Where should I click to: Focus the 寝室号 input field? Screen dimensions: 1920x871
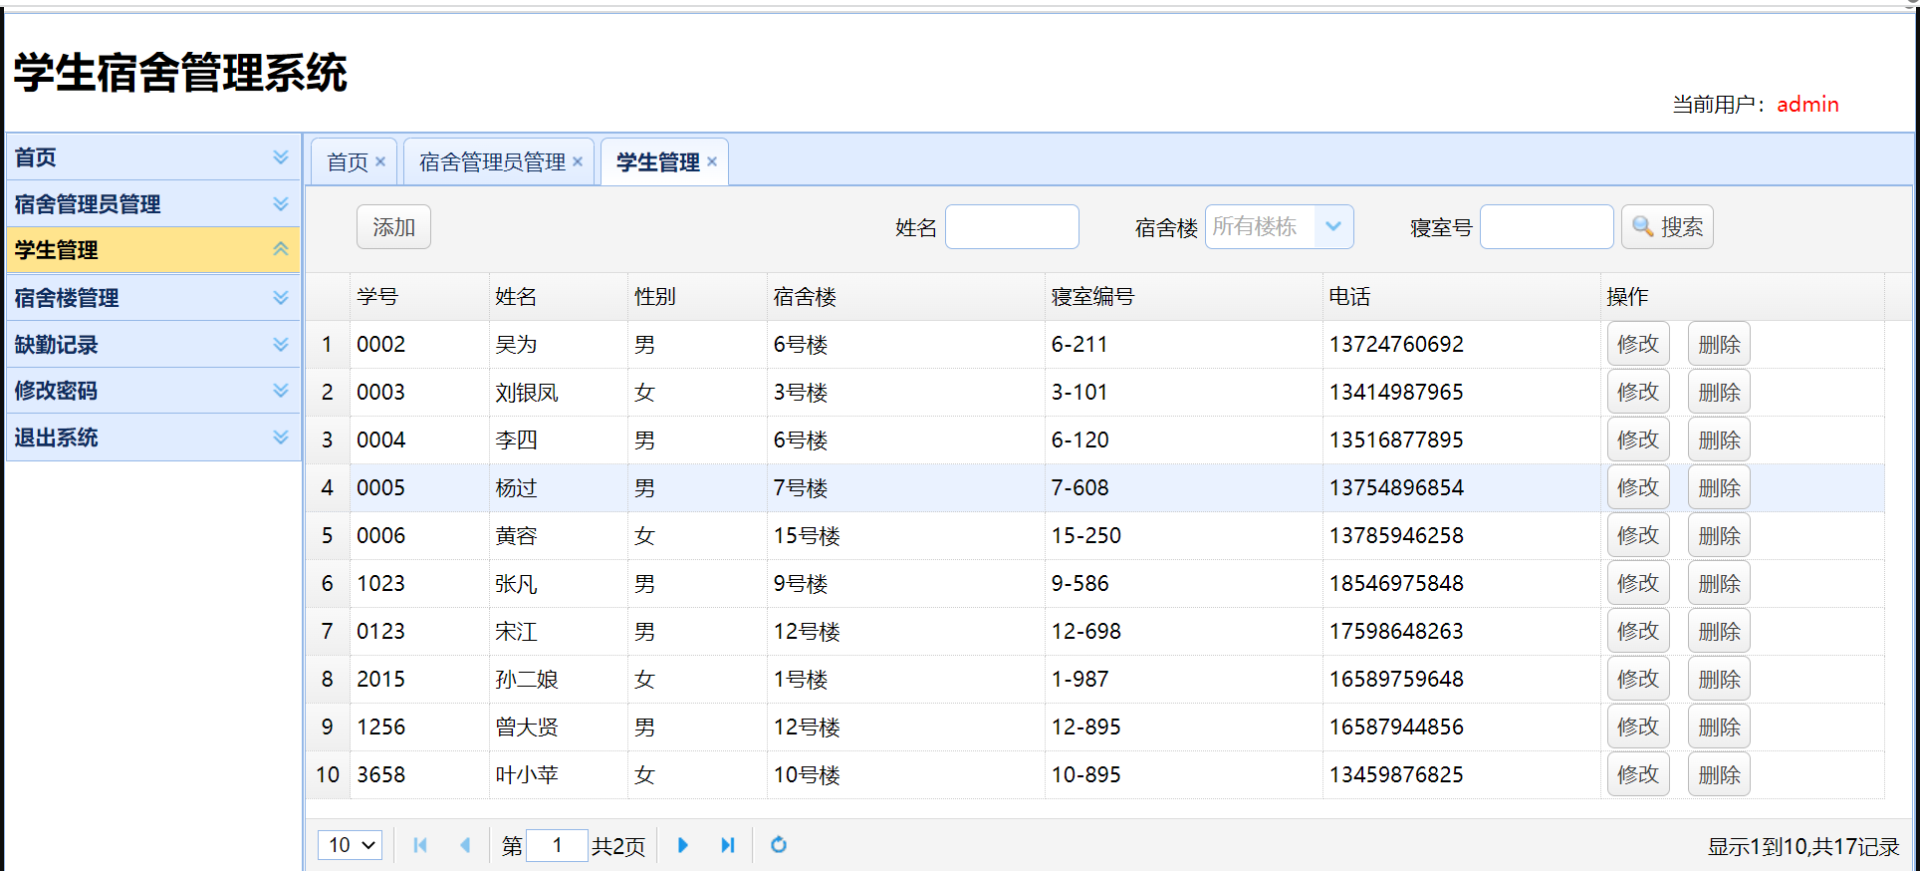(1546, 227)
